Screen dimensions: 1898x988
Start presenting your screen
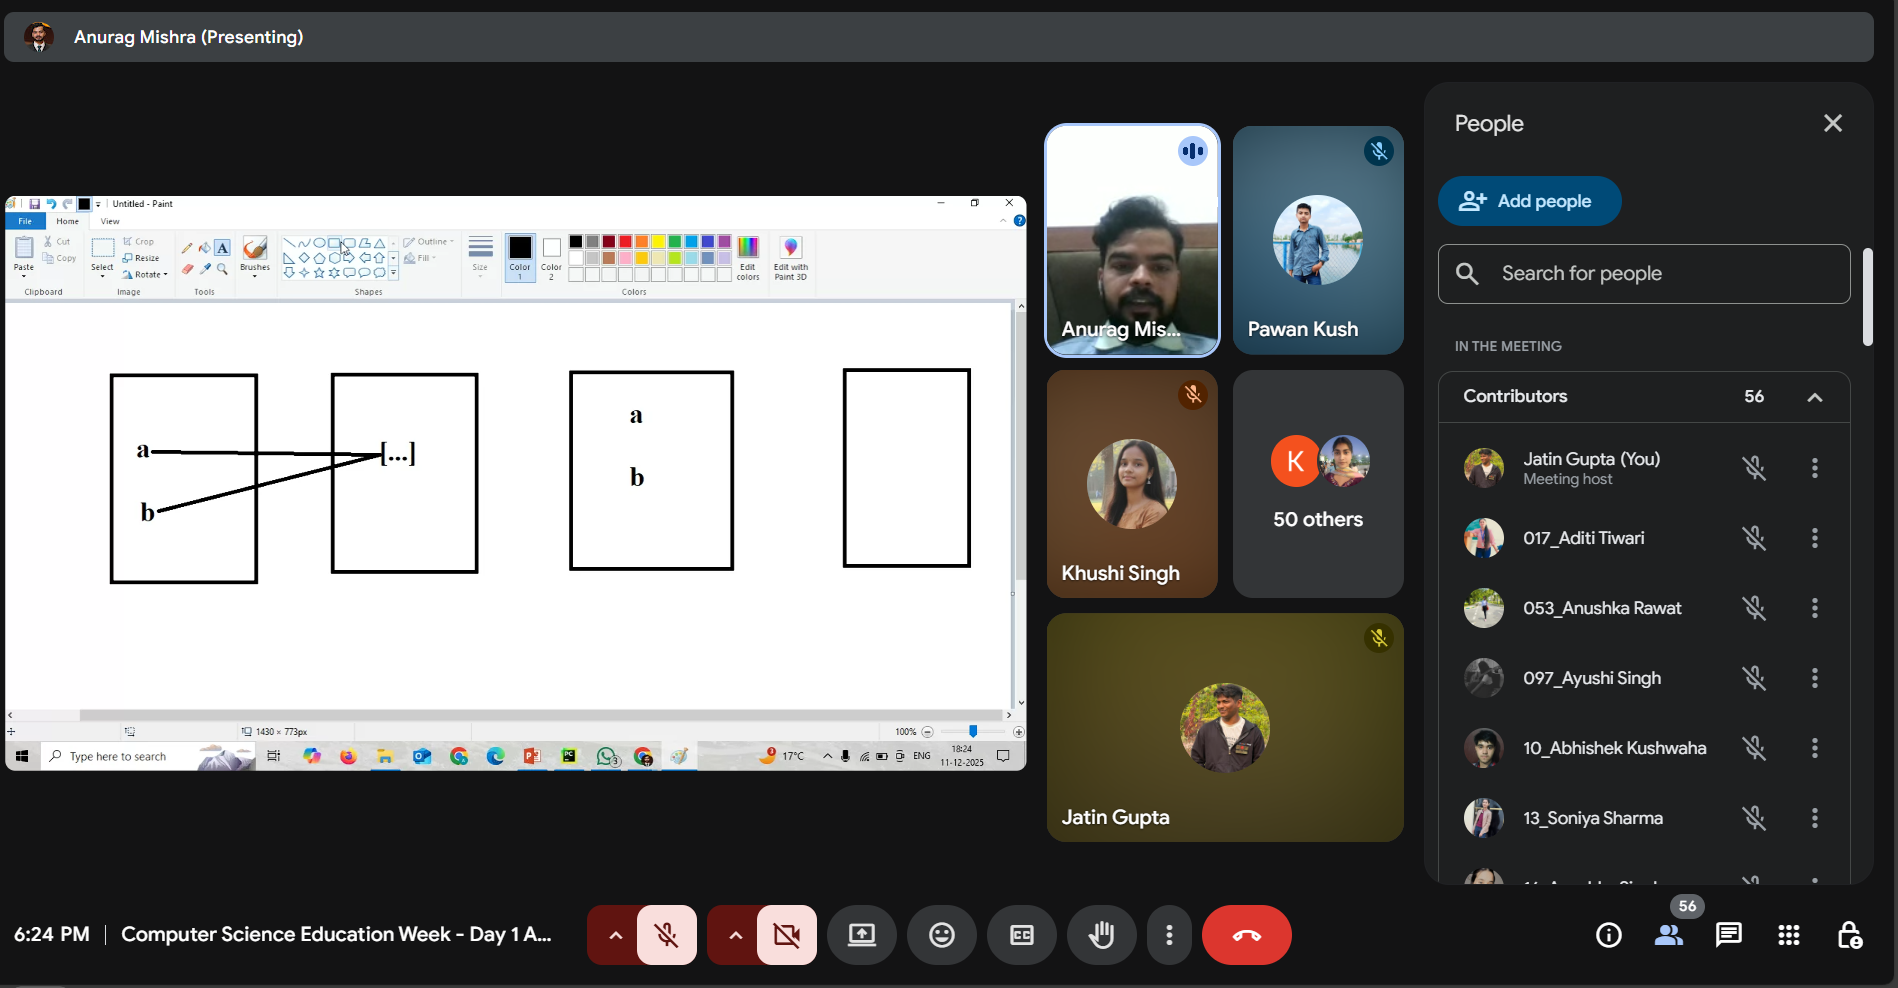[x=861, y=935]
